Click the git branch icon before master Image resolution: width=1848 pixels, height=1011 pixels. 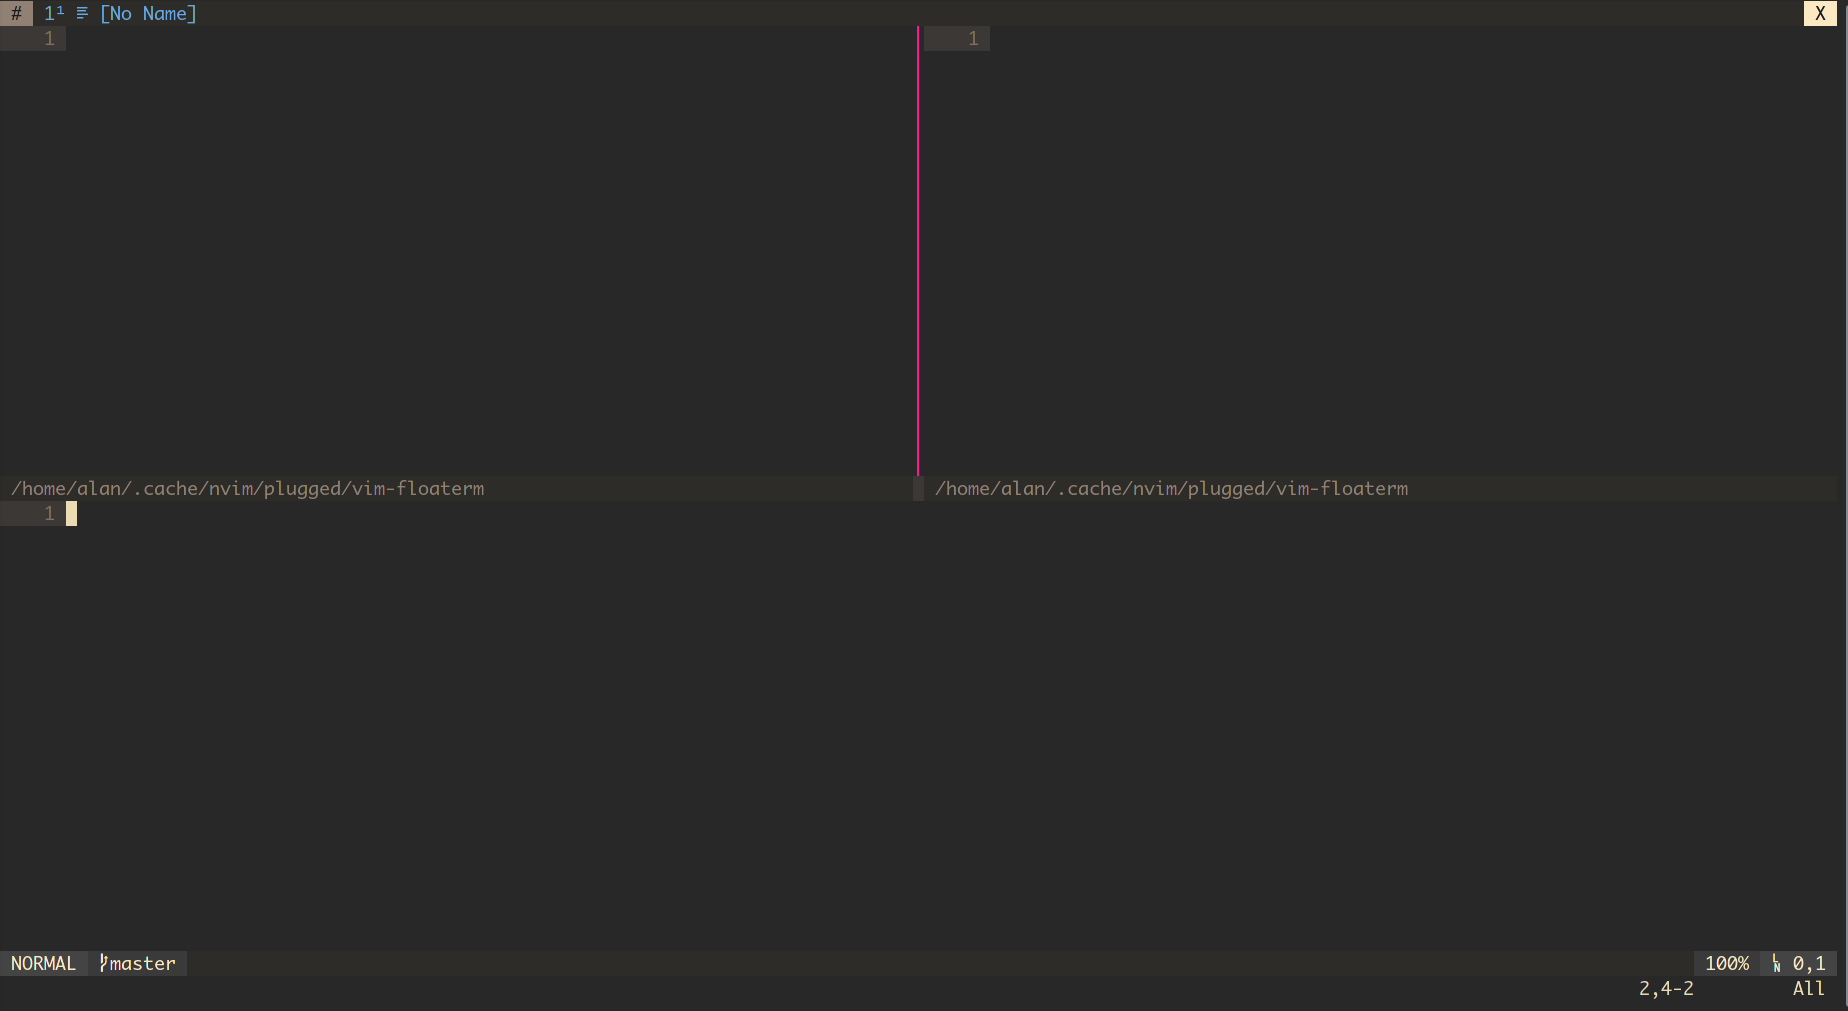coord(101,963)
